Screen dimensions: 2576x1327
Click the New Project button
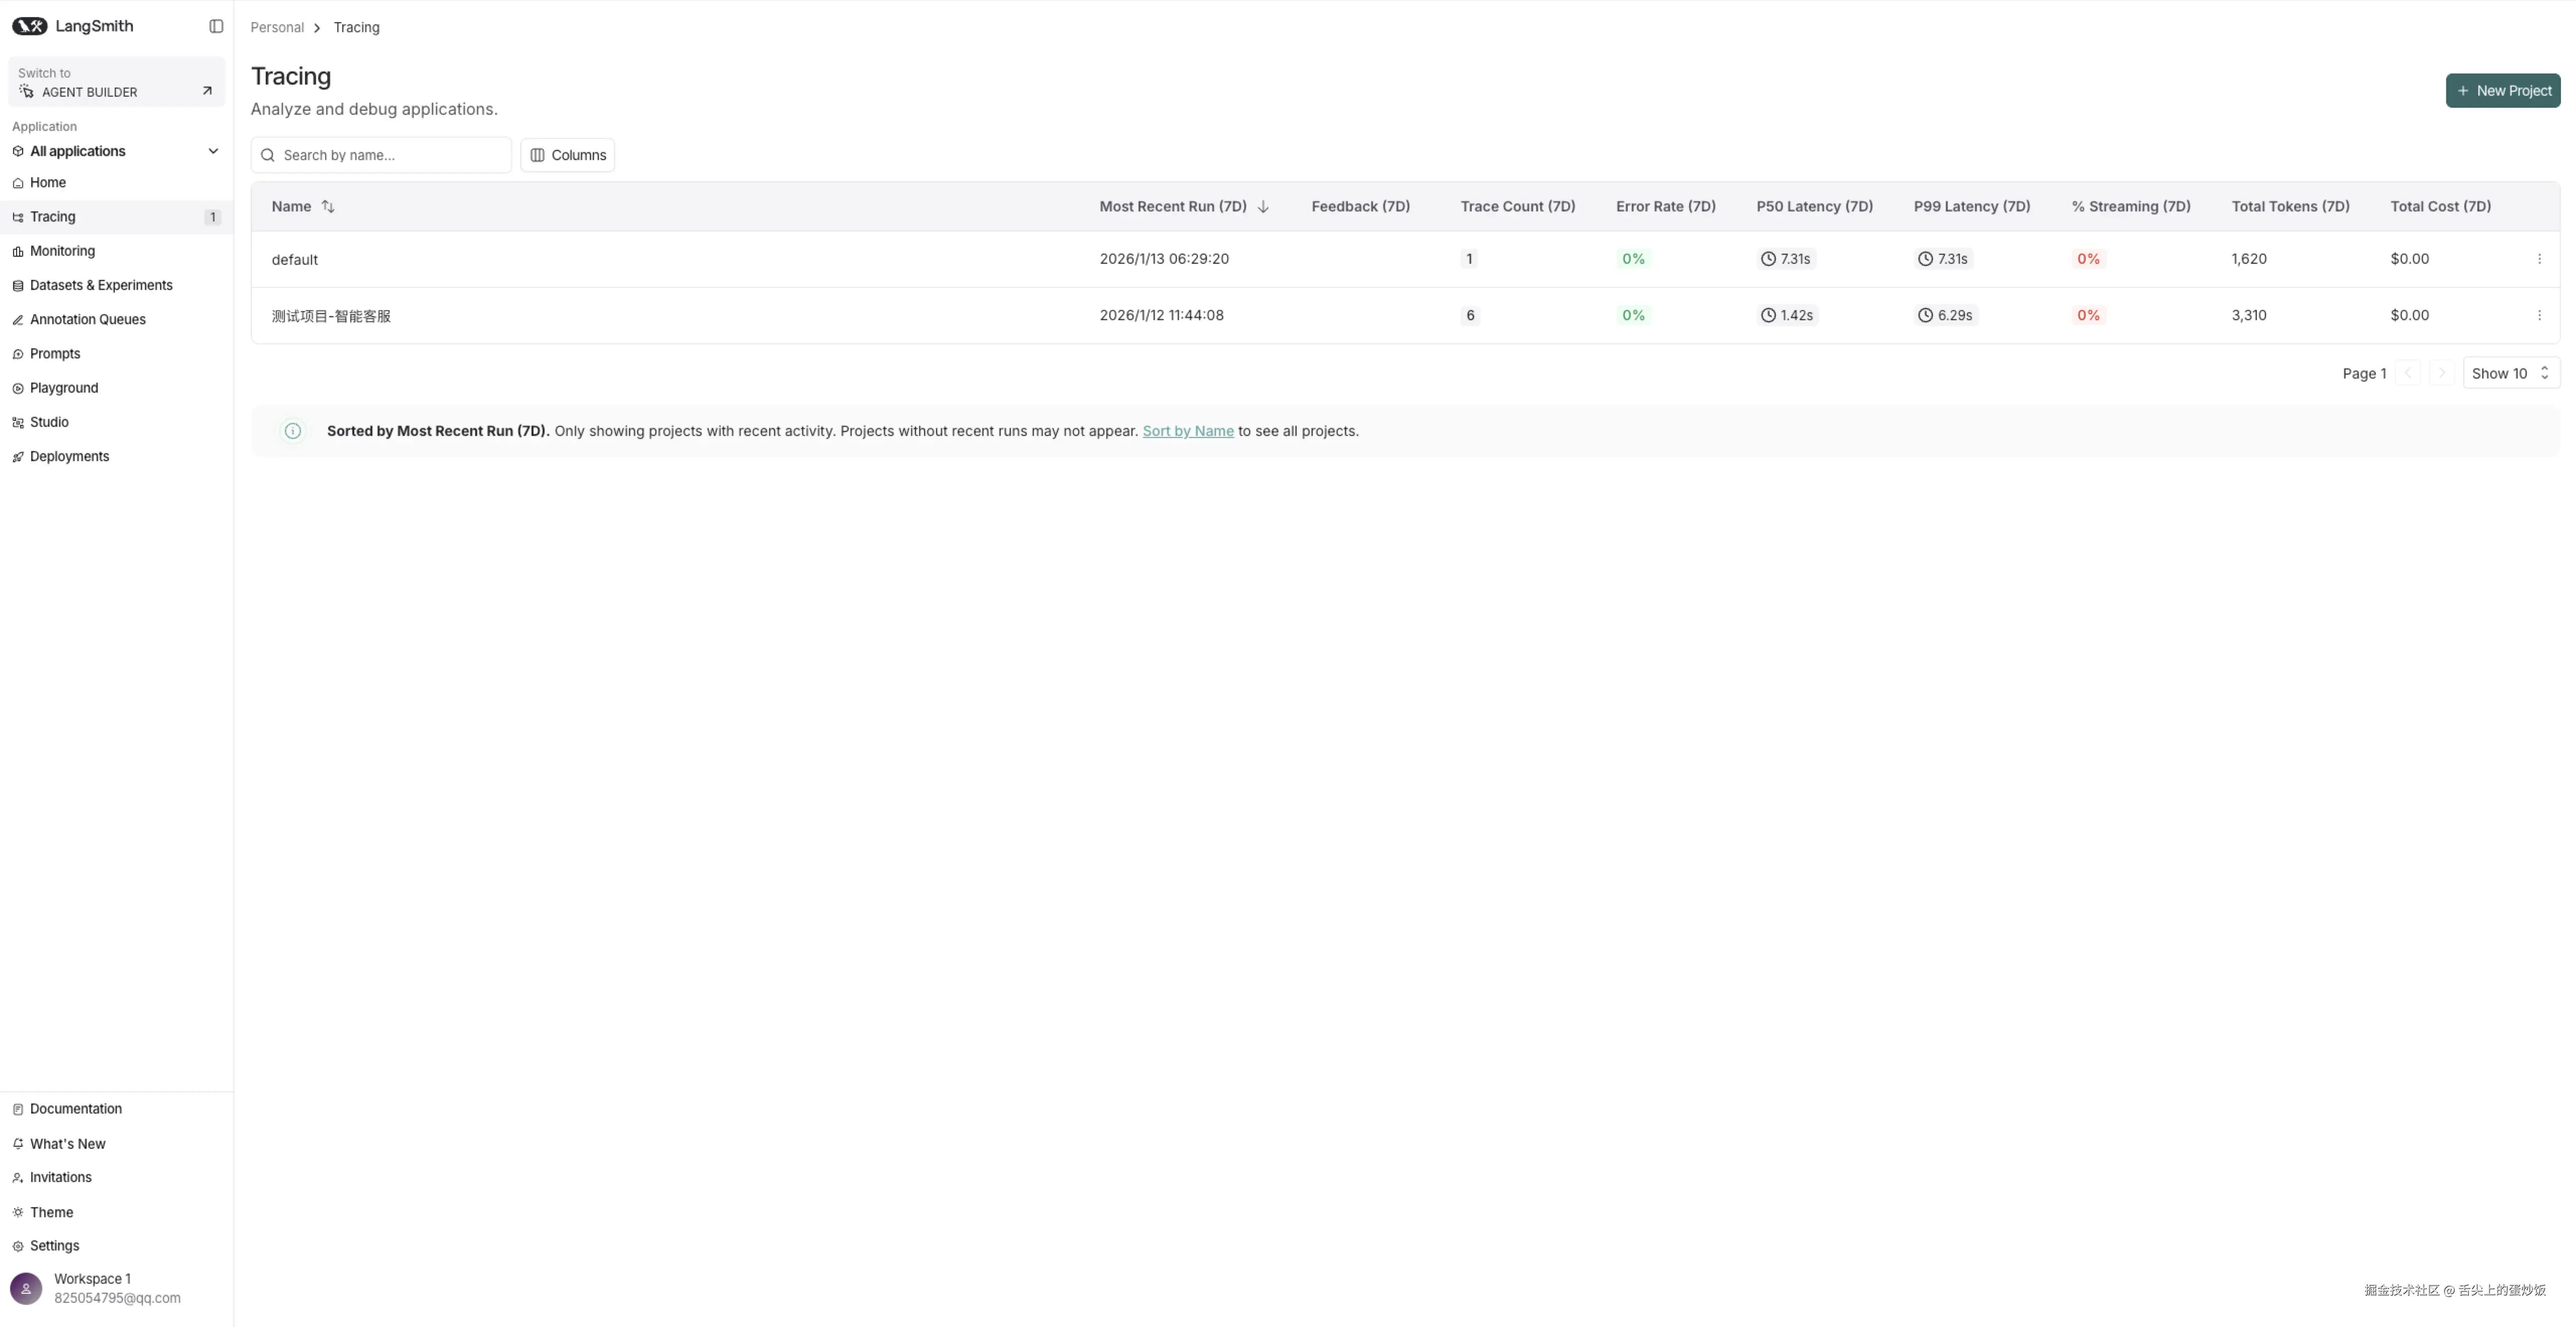tap(2502, 90)
